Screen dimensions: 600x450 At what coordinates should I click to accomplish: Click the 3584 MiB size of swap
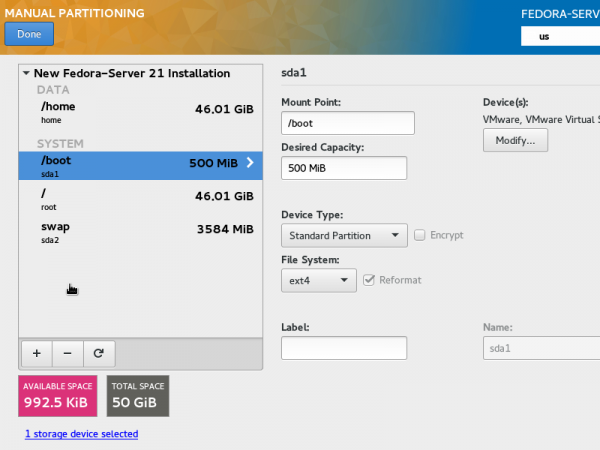[x=225, y=229]
